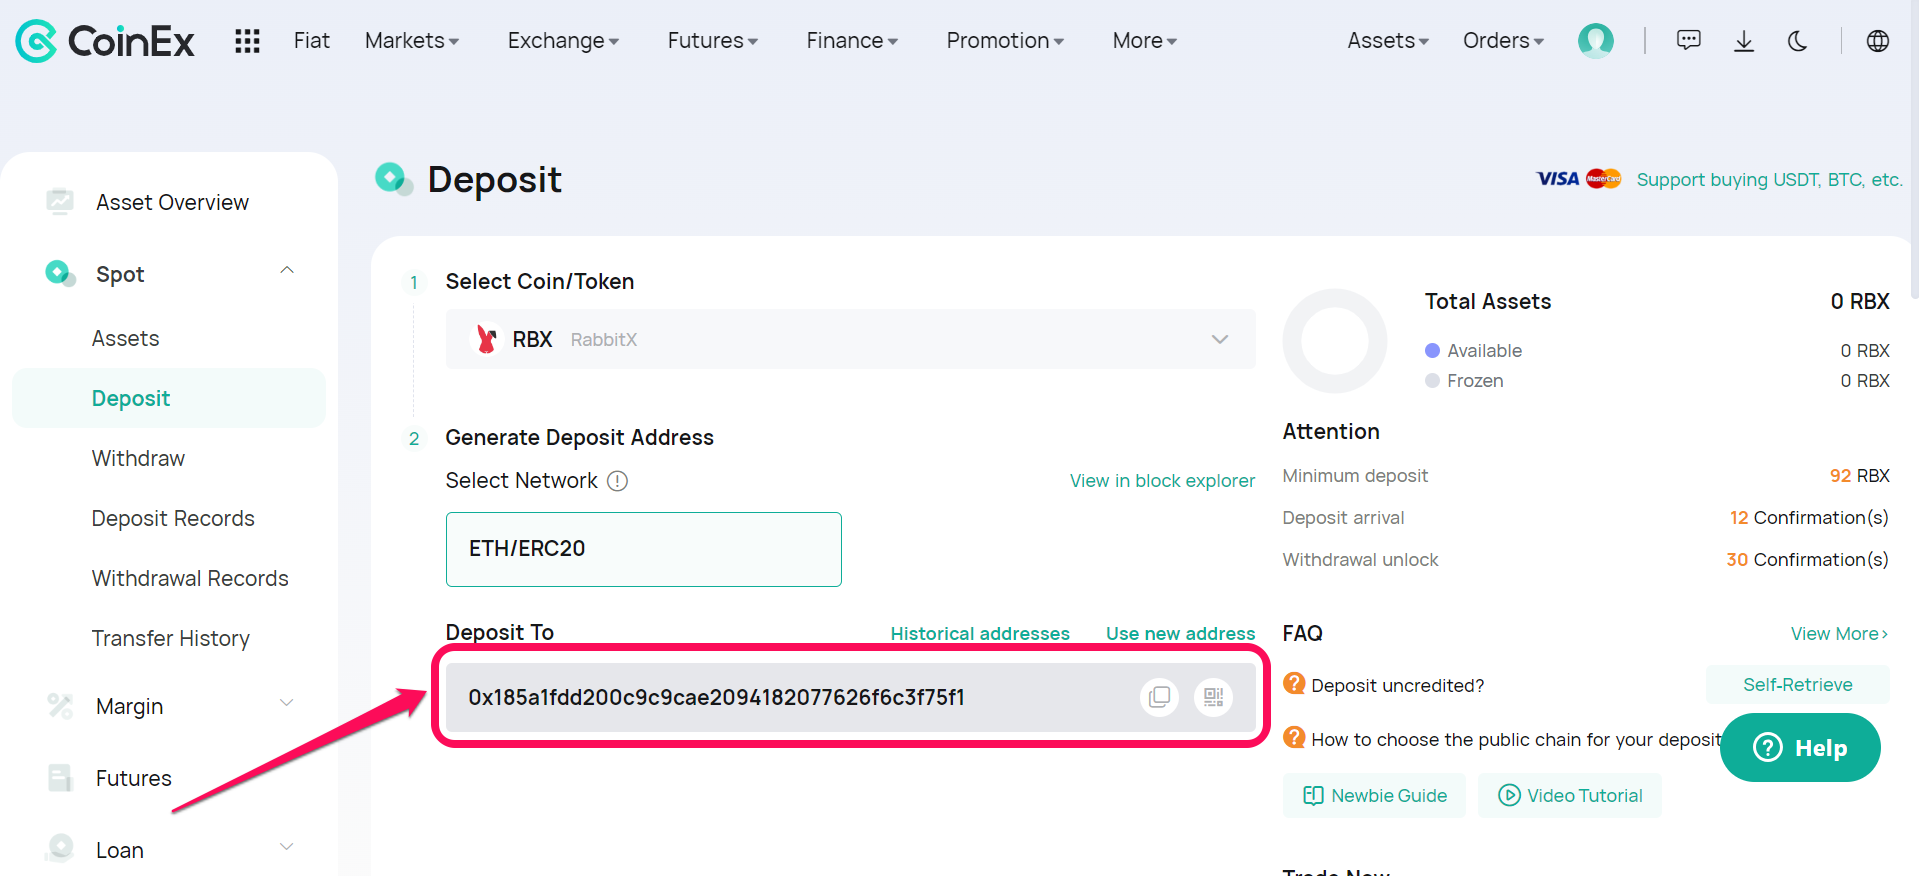Click the CoinEx logo

click(x=105, y=41)
